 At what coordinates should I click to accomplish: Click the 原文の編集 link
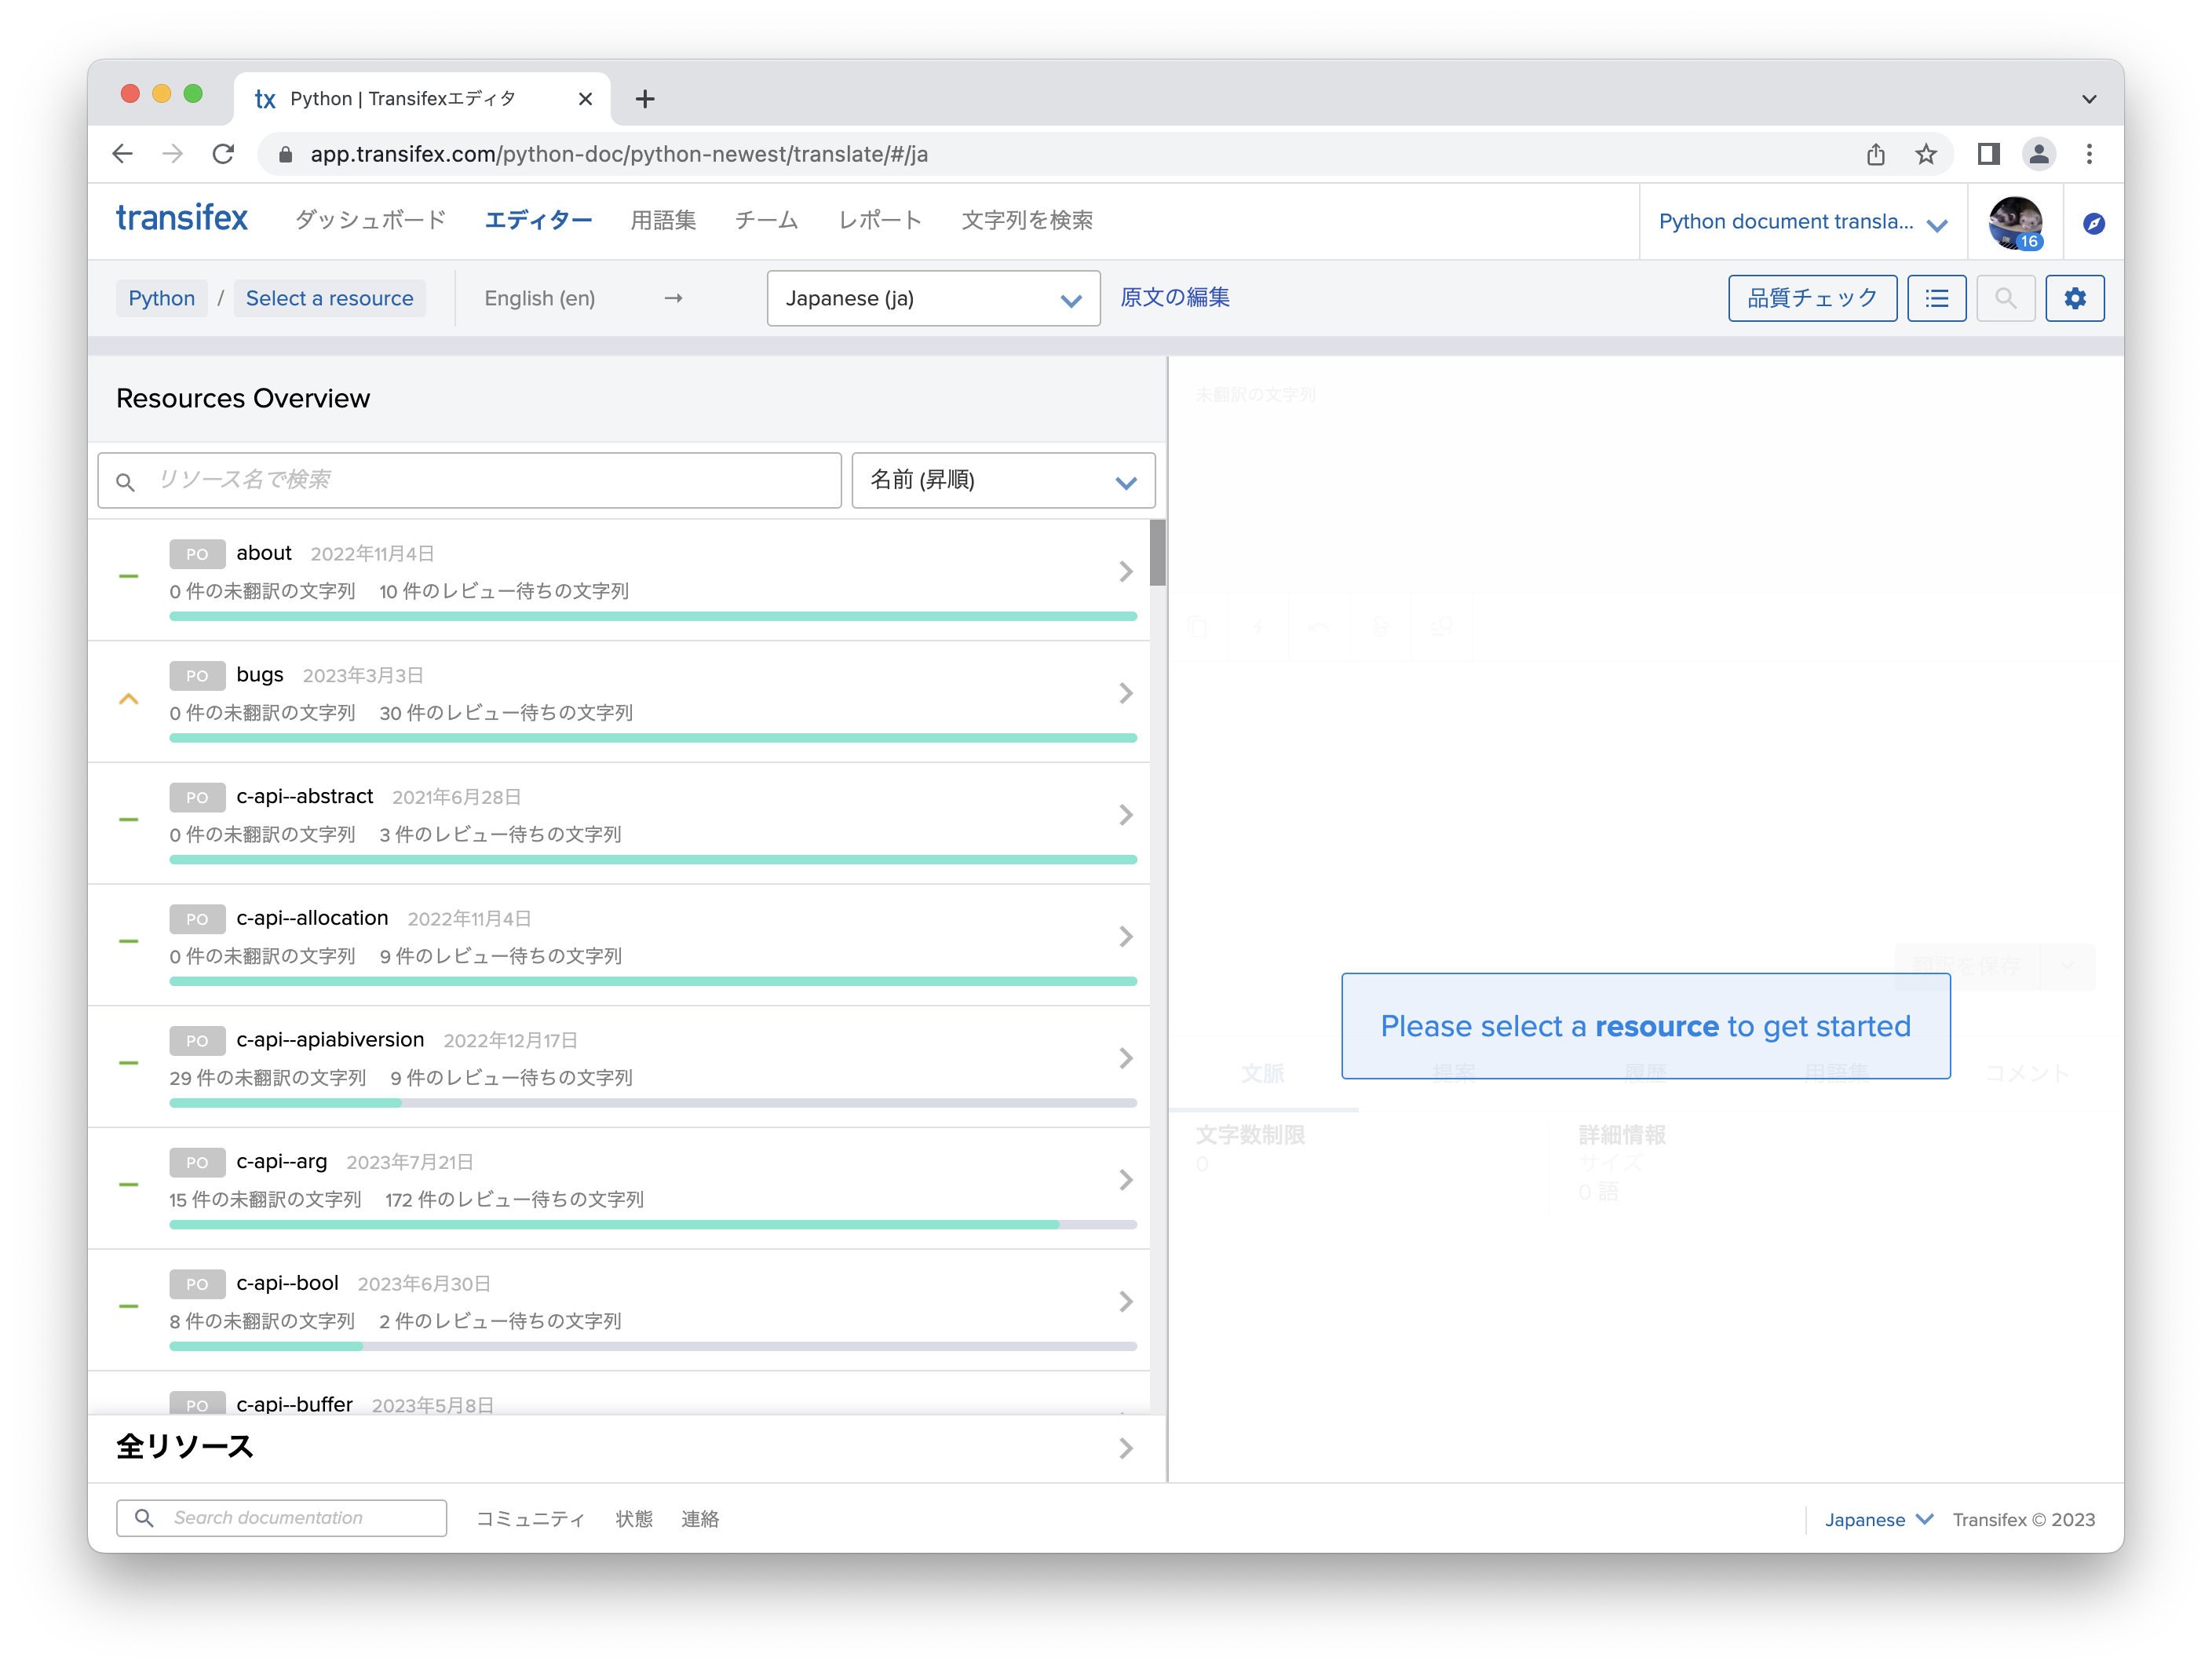(1174, 297)
